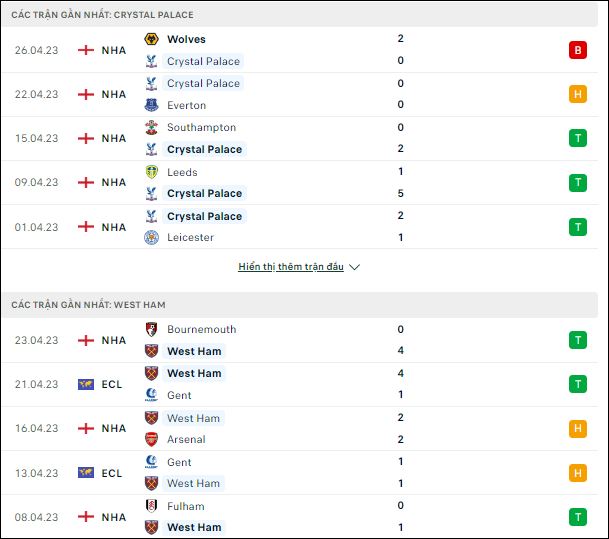Click the Leicester club crest icon
Image resolution: width=609 pixels, height=539 pixels.
point(151,237)
